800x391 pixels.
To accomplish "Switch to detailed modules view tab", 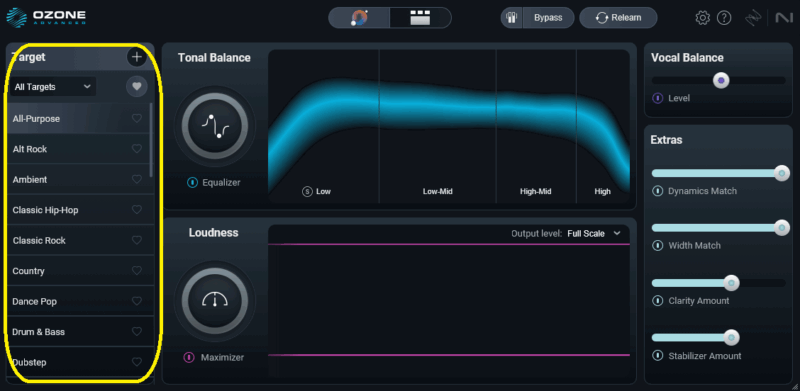I will 420,18.
